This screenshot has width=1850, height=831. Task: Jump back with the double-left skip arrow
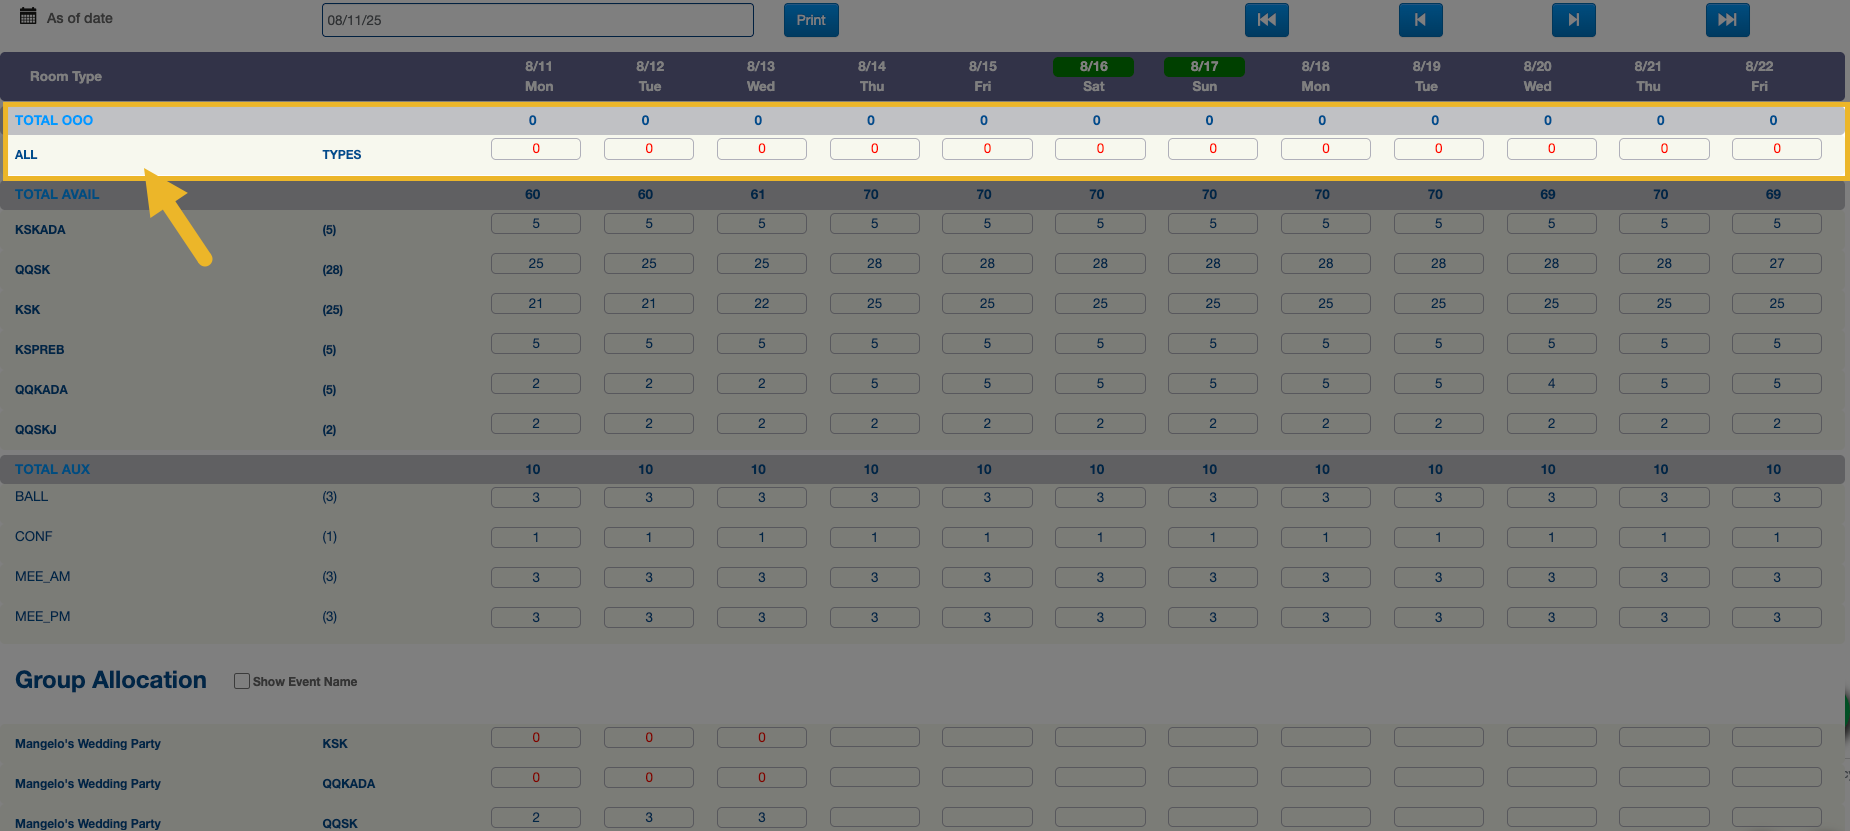[x=1266, y=20]
